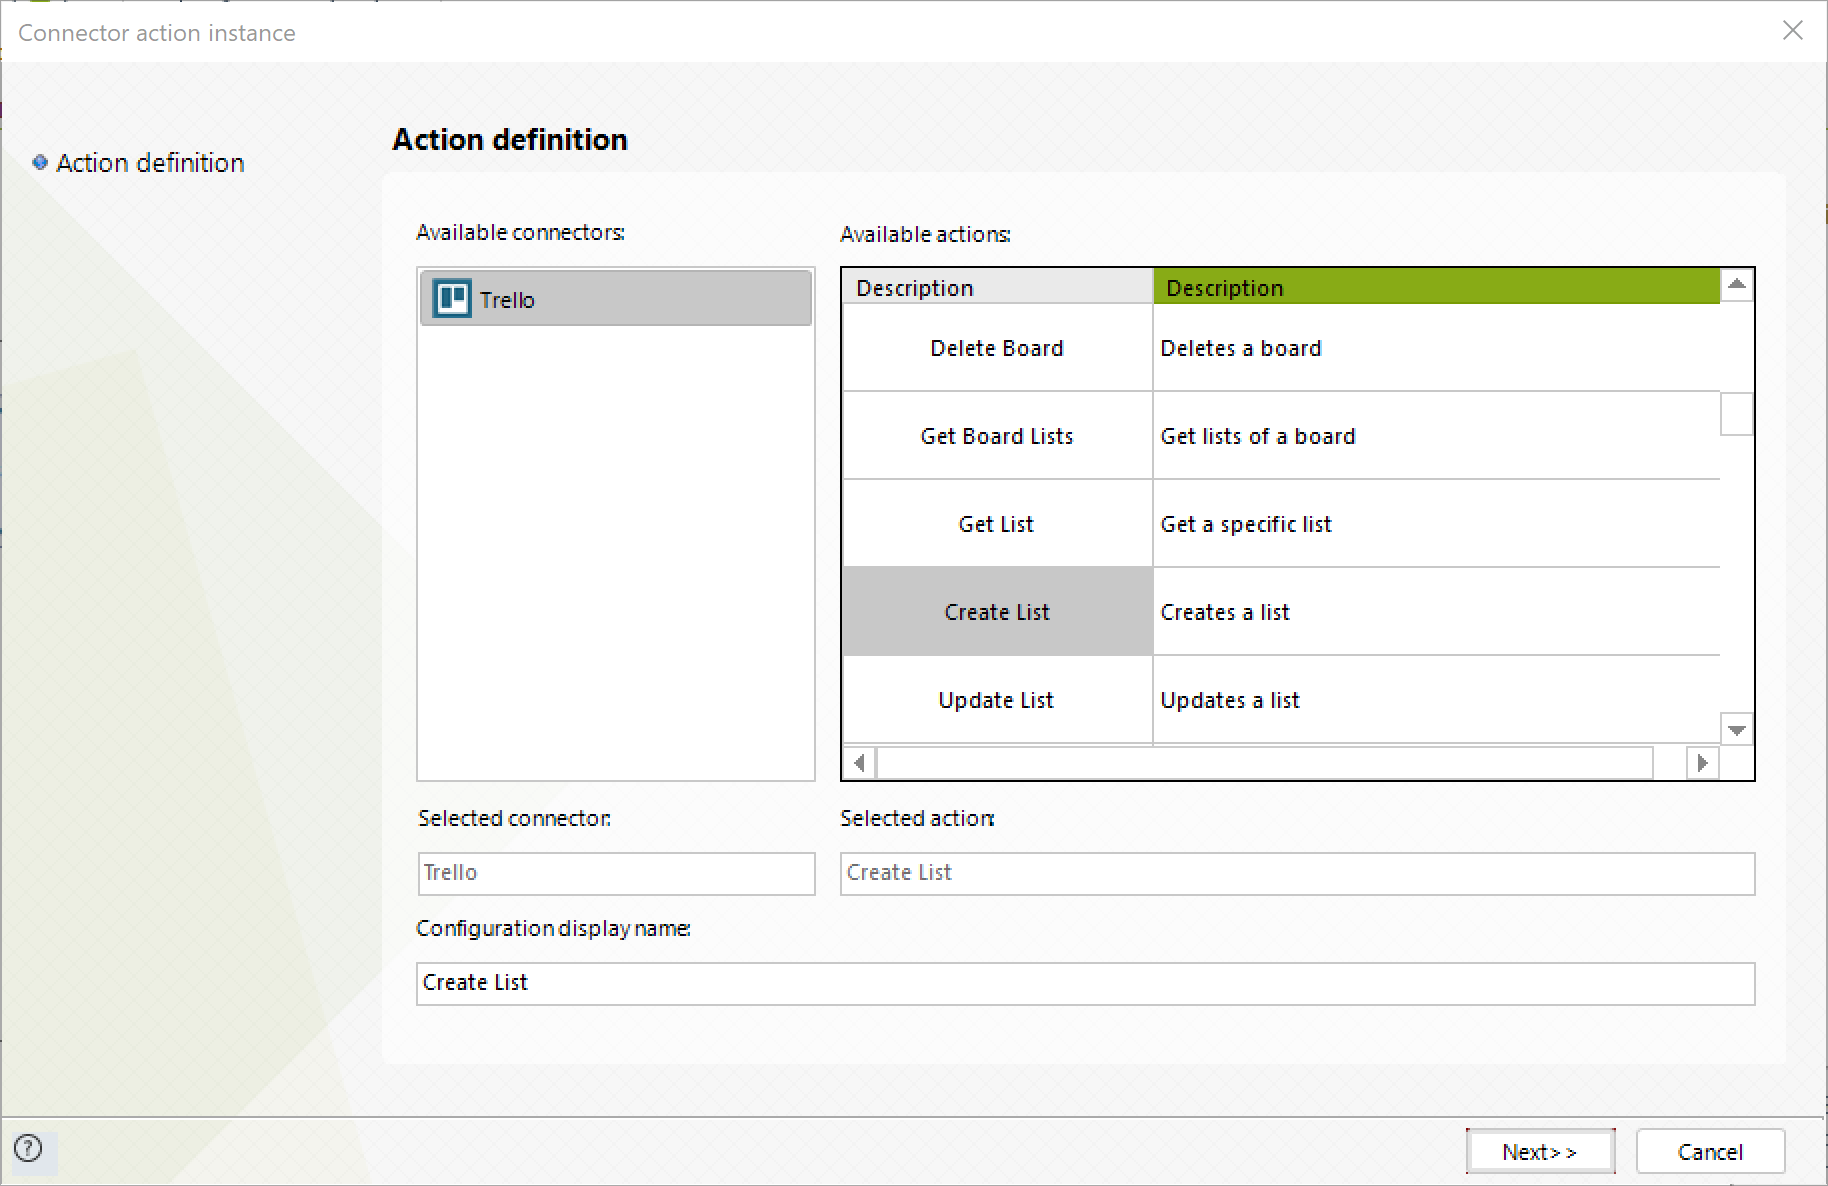Select the Update List action
Image resolution: width=1828 pixels, height=1186 pixels.
coord(997,700)
